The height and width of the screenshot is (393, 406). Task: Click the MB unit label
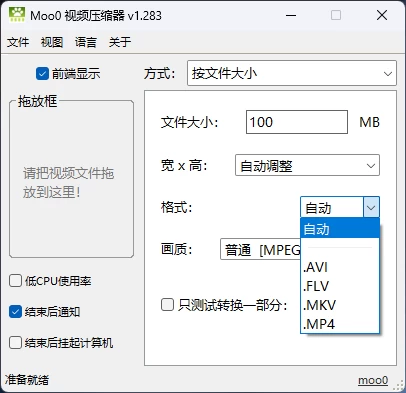coord(369,122)
